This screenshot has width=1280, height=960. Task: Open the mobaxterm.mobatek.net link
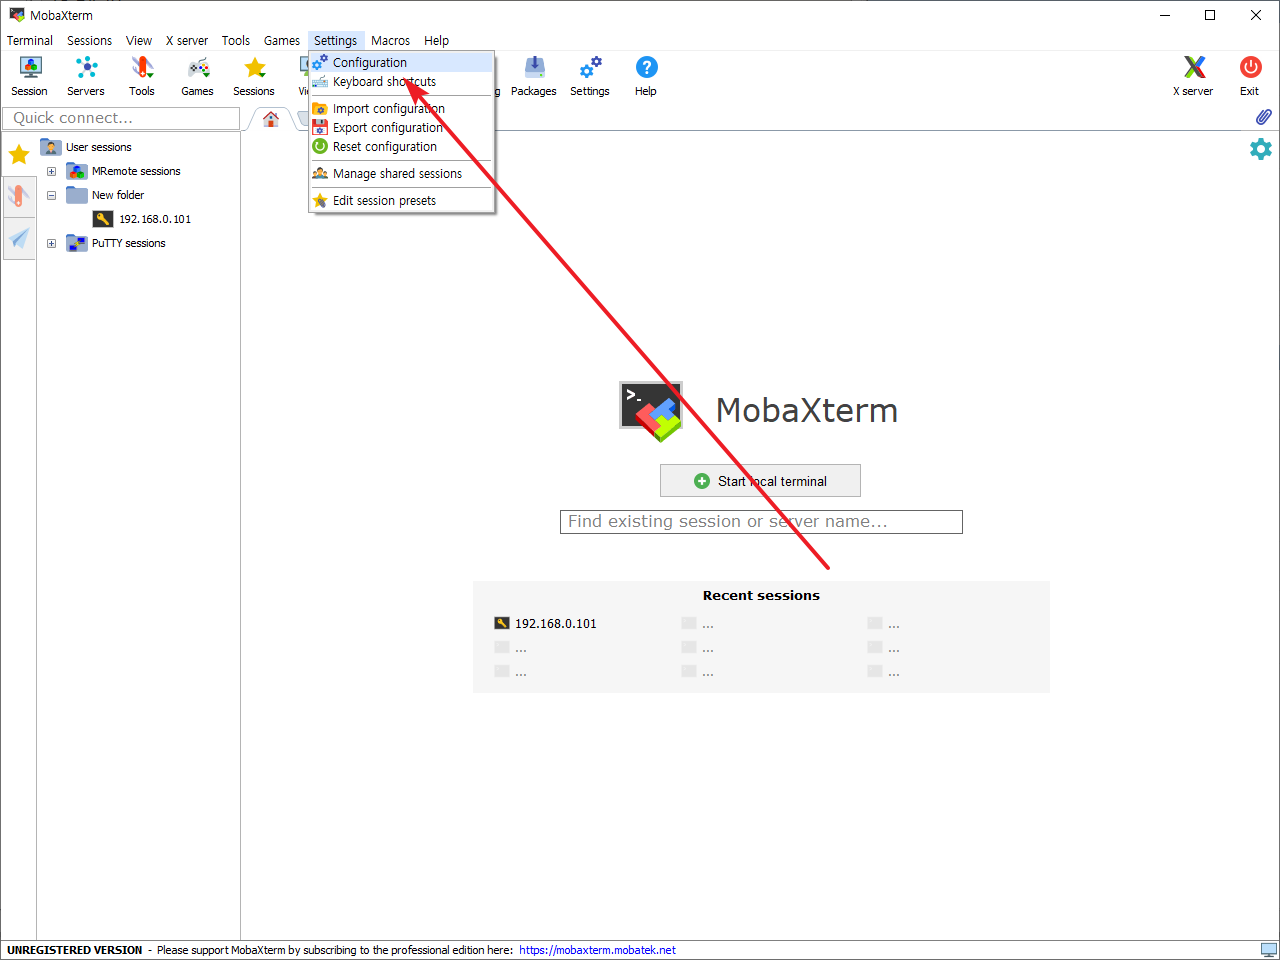pos(597,950)
